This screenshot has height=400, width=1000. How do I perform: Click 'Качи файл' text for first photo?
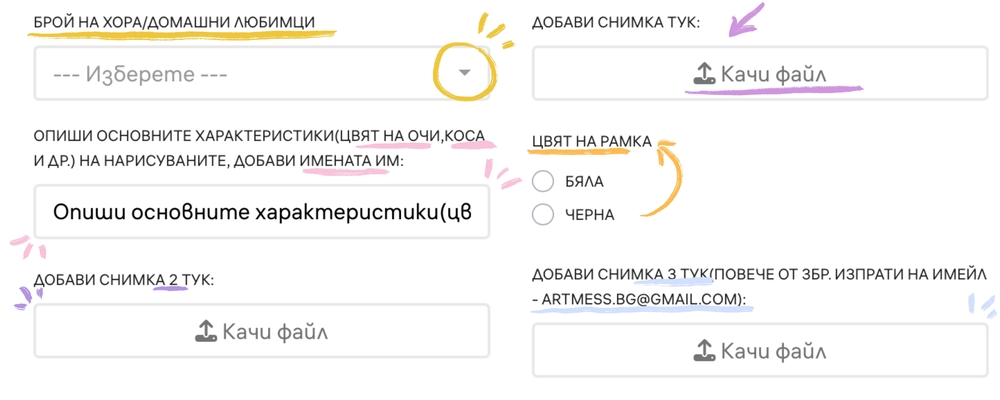[774, 75]
